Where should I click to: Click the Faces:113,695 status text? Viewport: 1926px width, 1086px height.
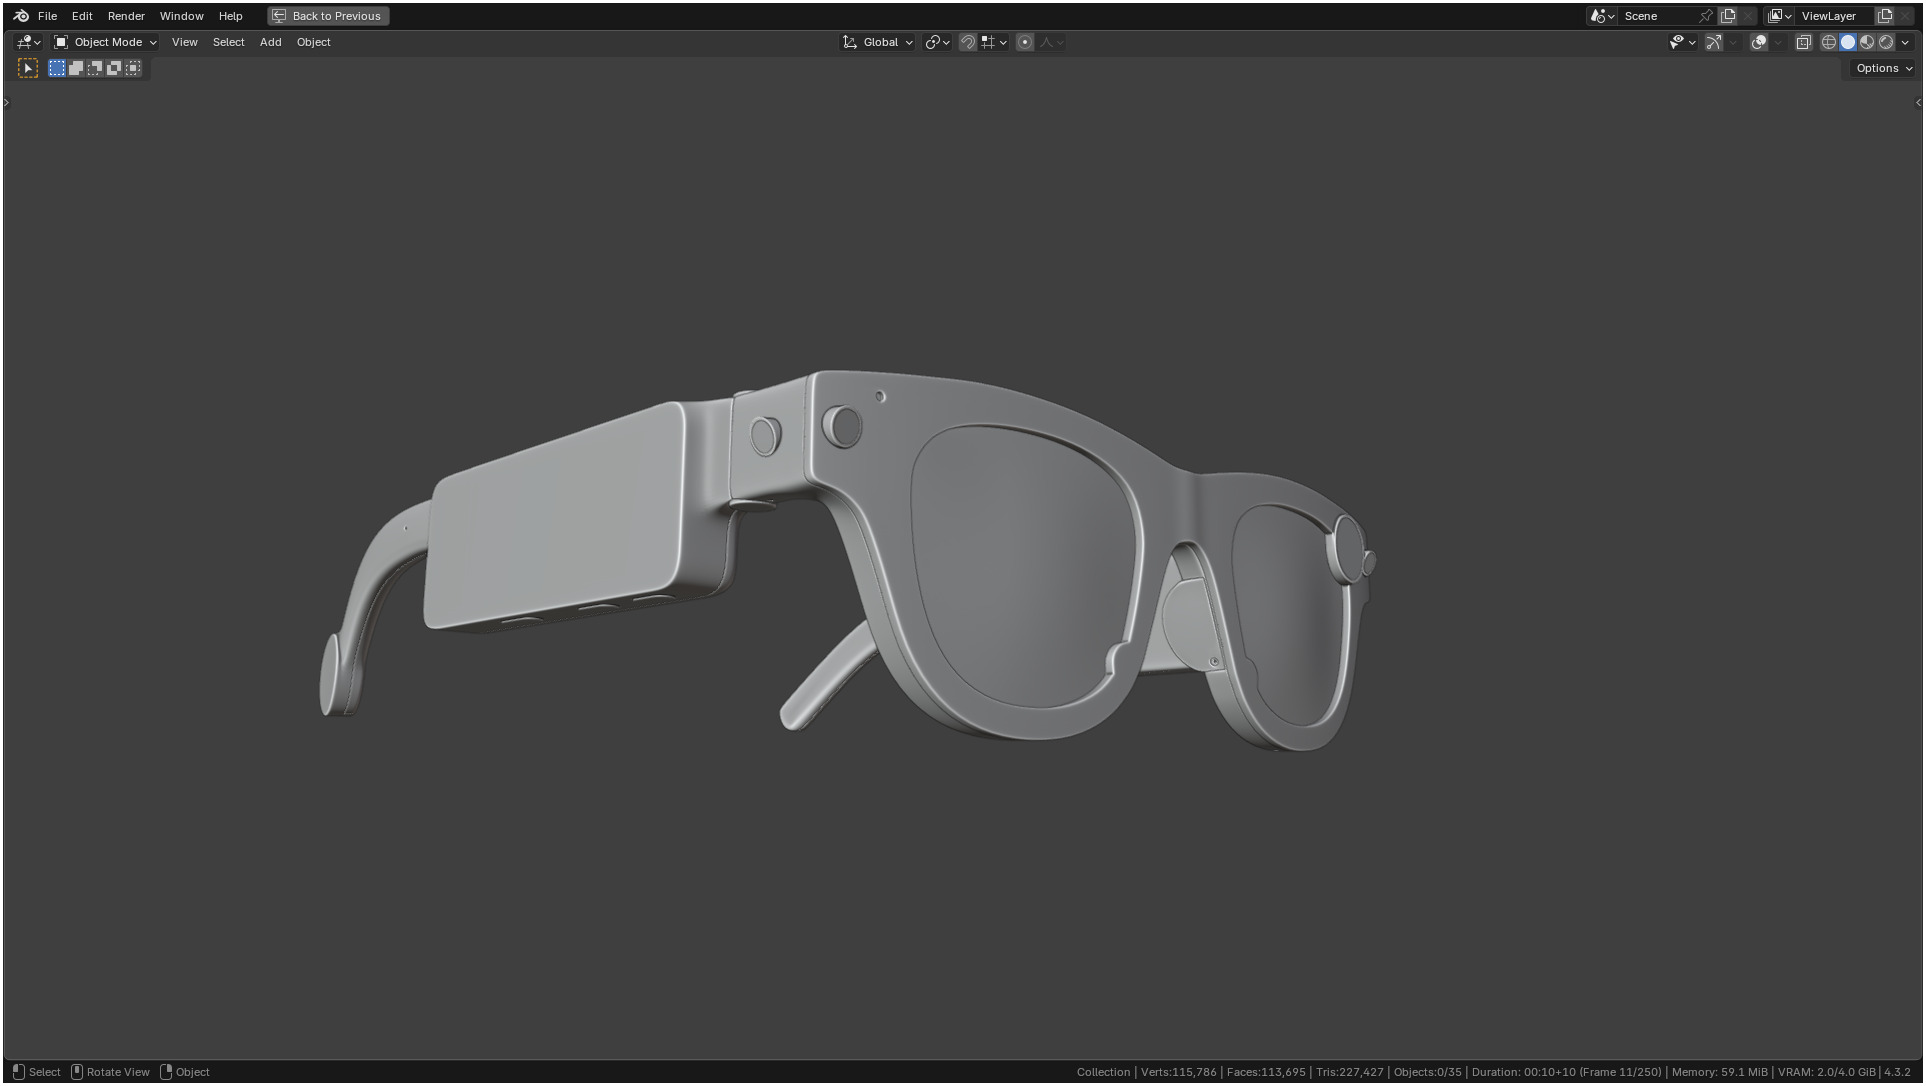[x=1266, y=1072]
